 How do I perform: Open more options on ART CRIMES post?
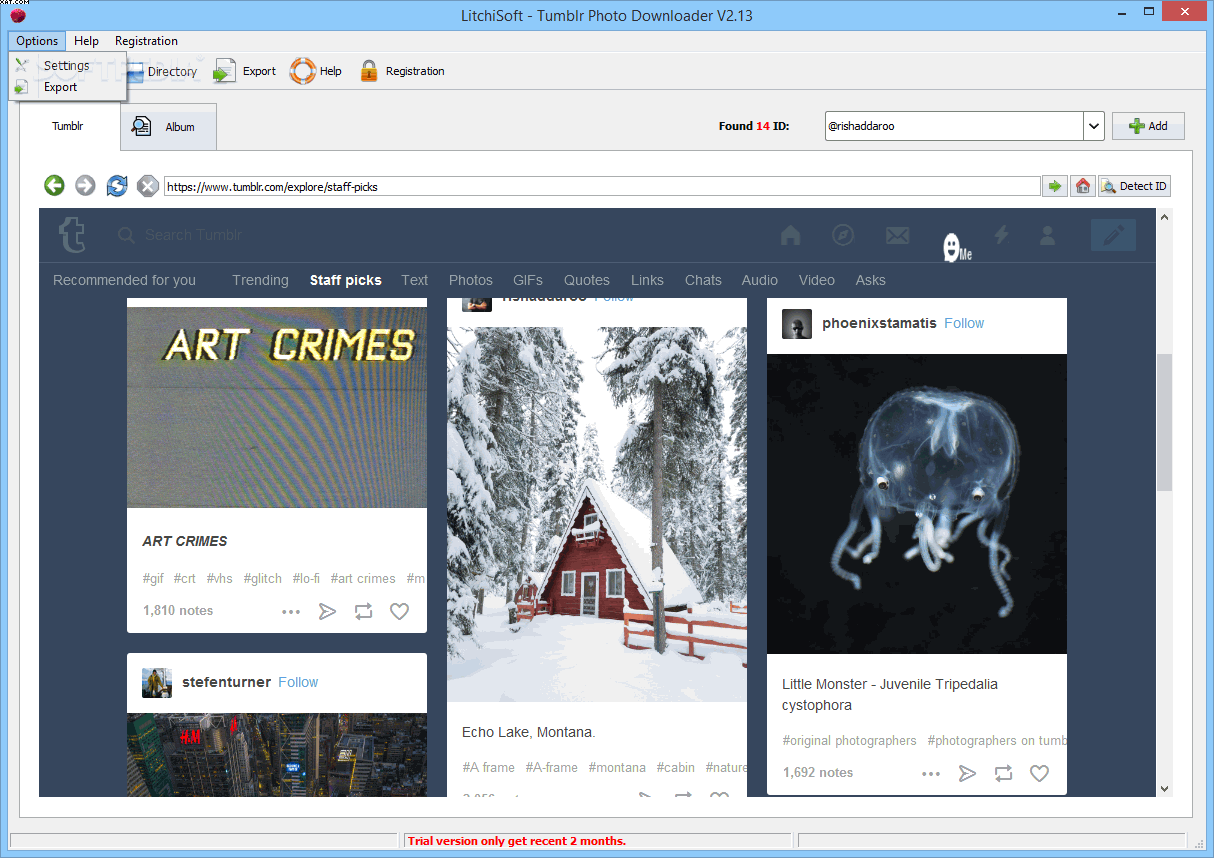(291, 611)
